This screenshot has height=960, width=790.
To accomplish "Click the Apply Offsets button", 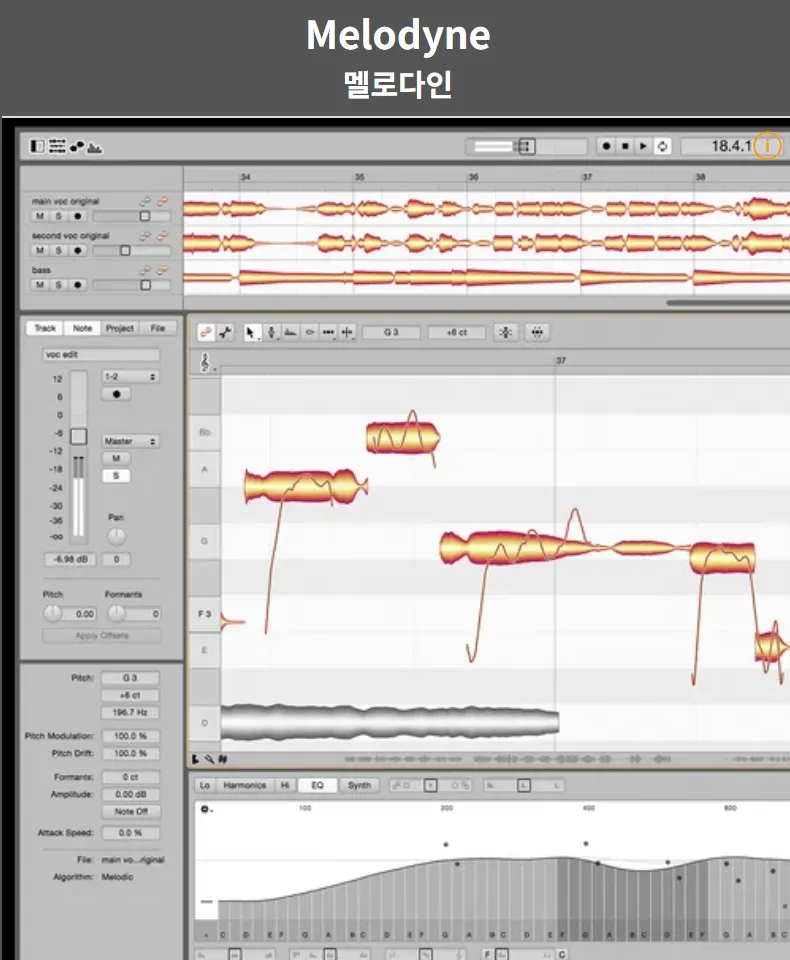I will pyautogui.click(x=102, y=636).
